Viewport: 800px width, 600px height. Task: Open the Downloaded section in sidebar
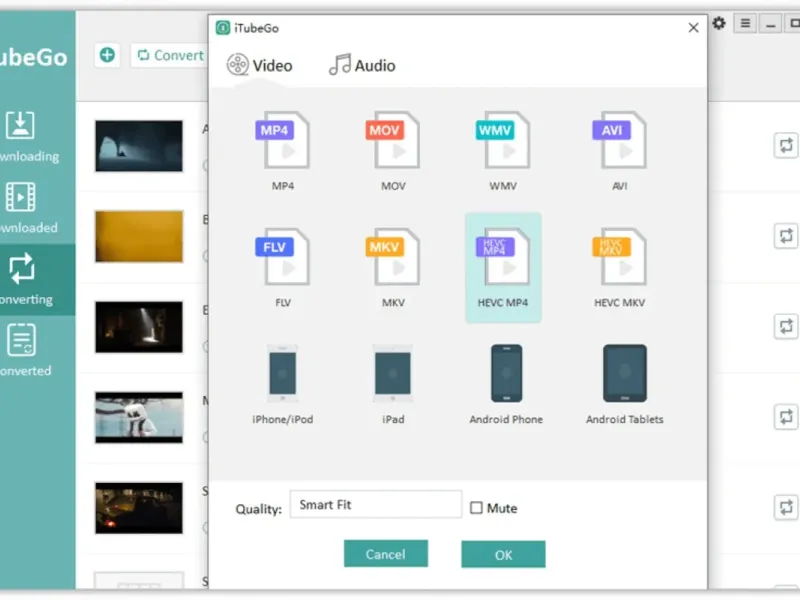(x=31, y=208)
